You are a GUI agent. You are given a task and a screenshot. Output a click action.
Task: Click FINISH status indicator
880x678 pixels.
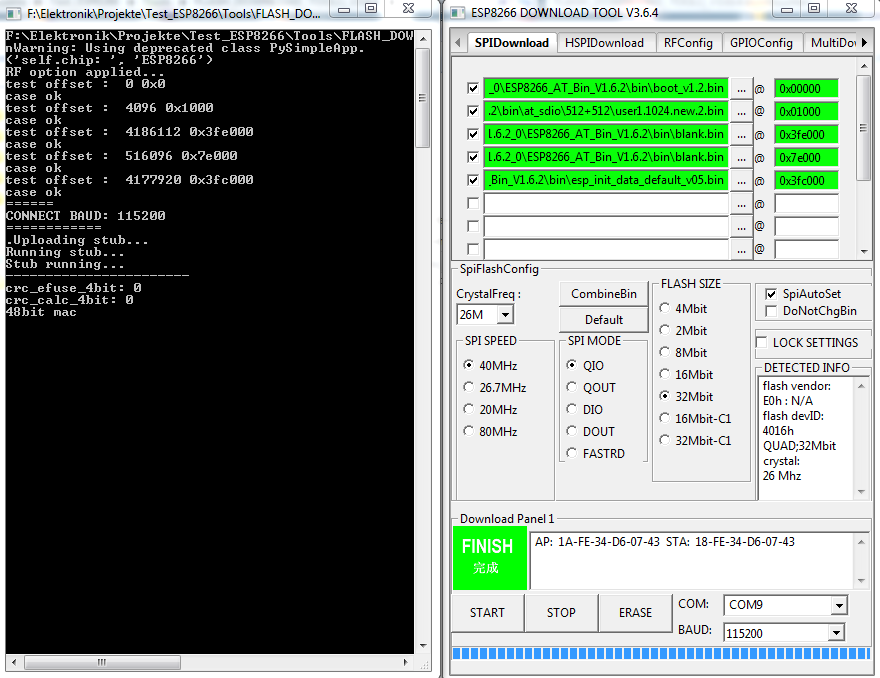pos(490,558)
